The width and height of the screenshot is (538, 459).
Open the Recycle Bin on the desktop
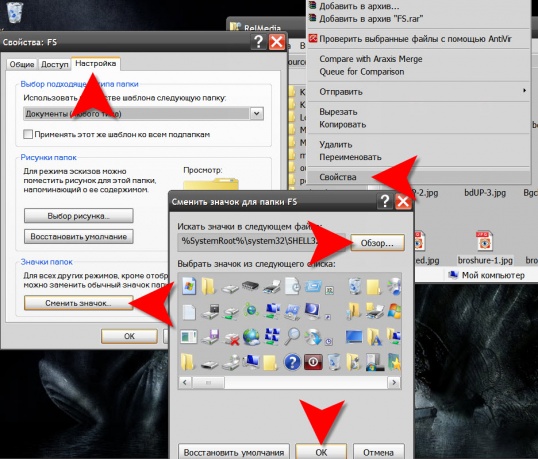[15, 12]
